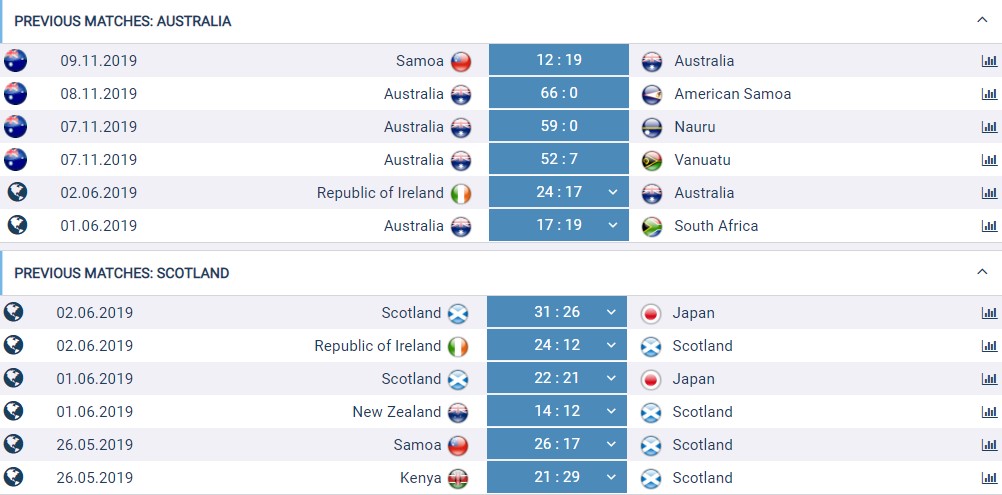This screenshot has width=1002, height=495.
Task: Click Previous Matches: Scotland header title
Action: click(x=121, y=273)
